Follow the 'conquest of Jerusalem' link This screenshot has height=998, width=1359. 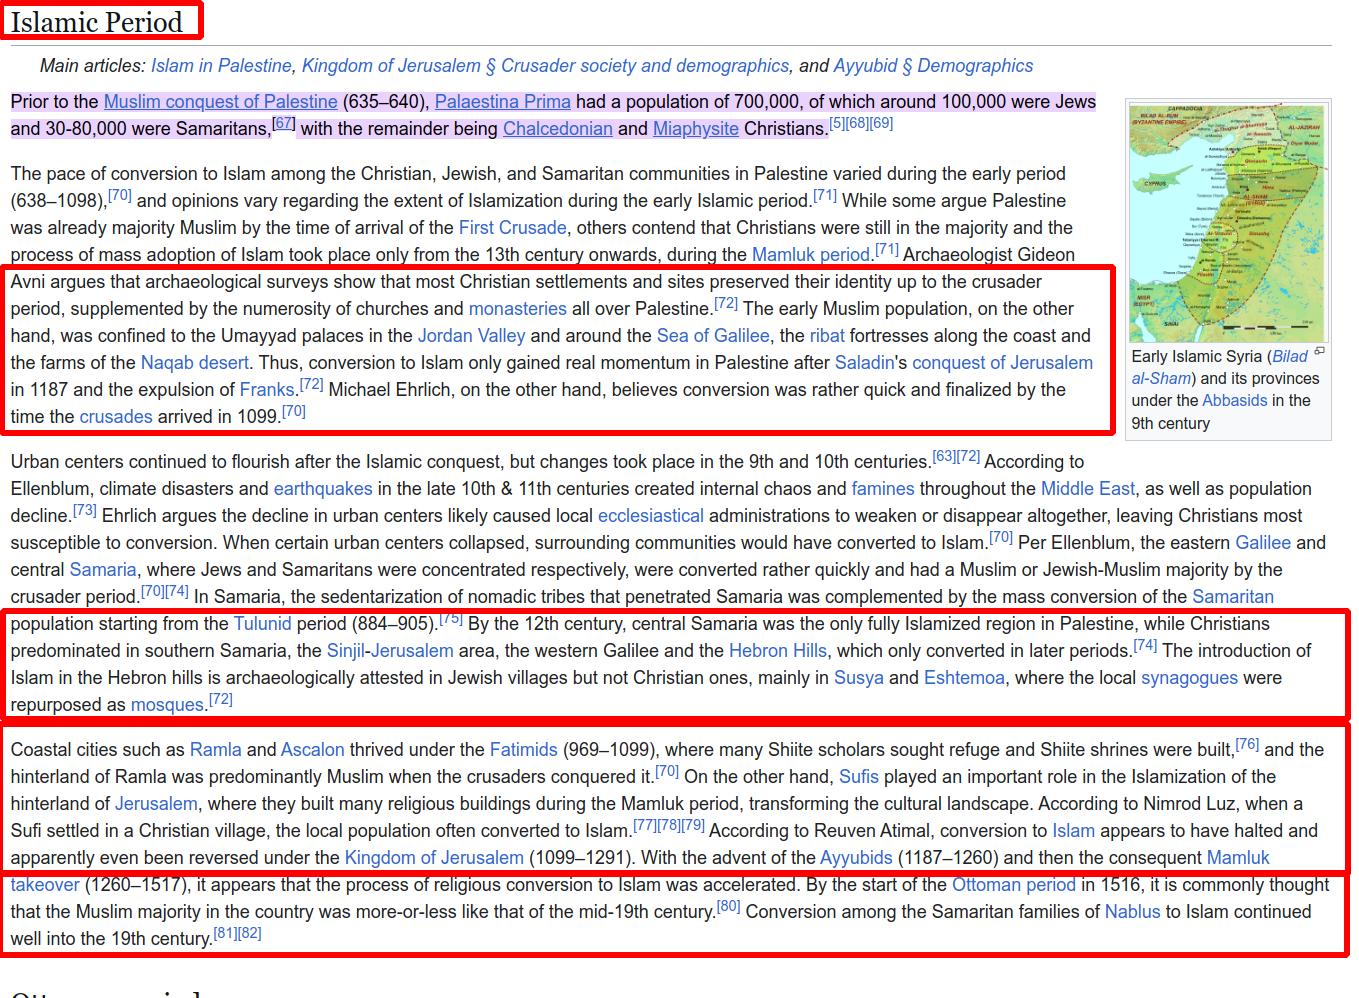point(1002,363)
